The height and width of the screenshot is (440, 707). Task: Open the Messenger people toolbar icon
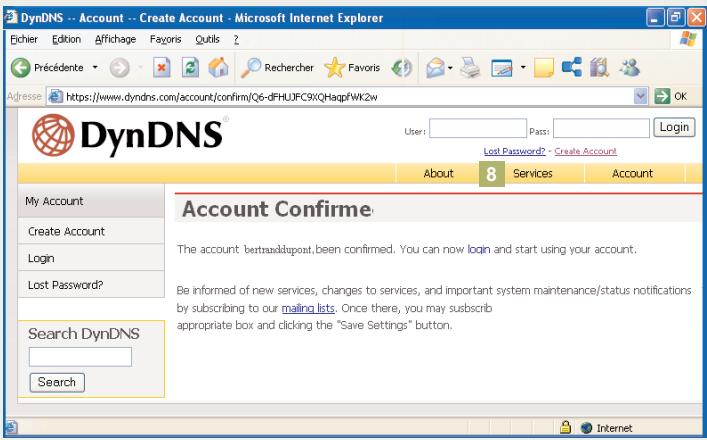click(629, 68)
